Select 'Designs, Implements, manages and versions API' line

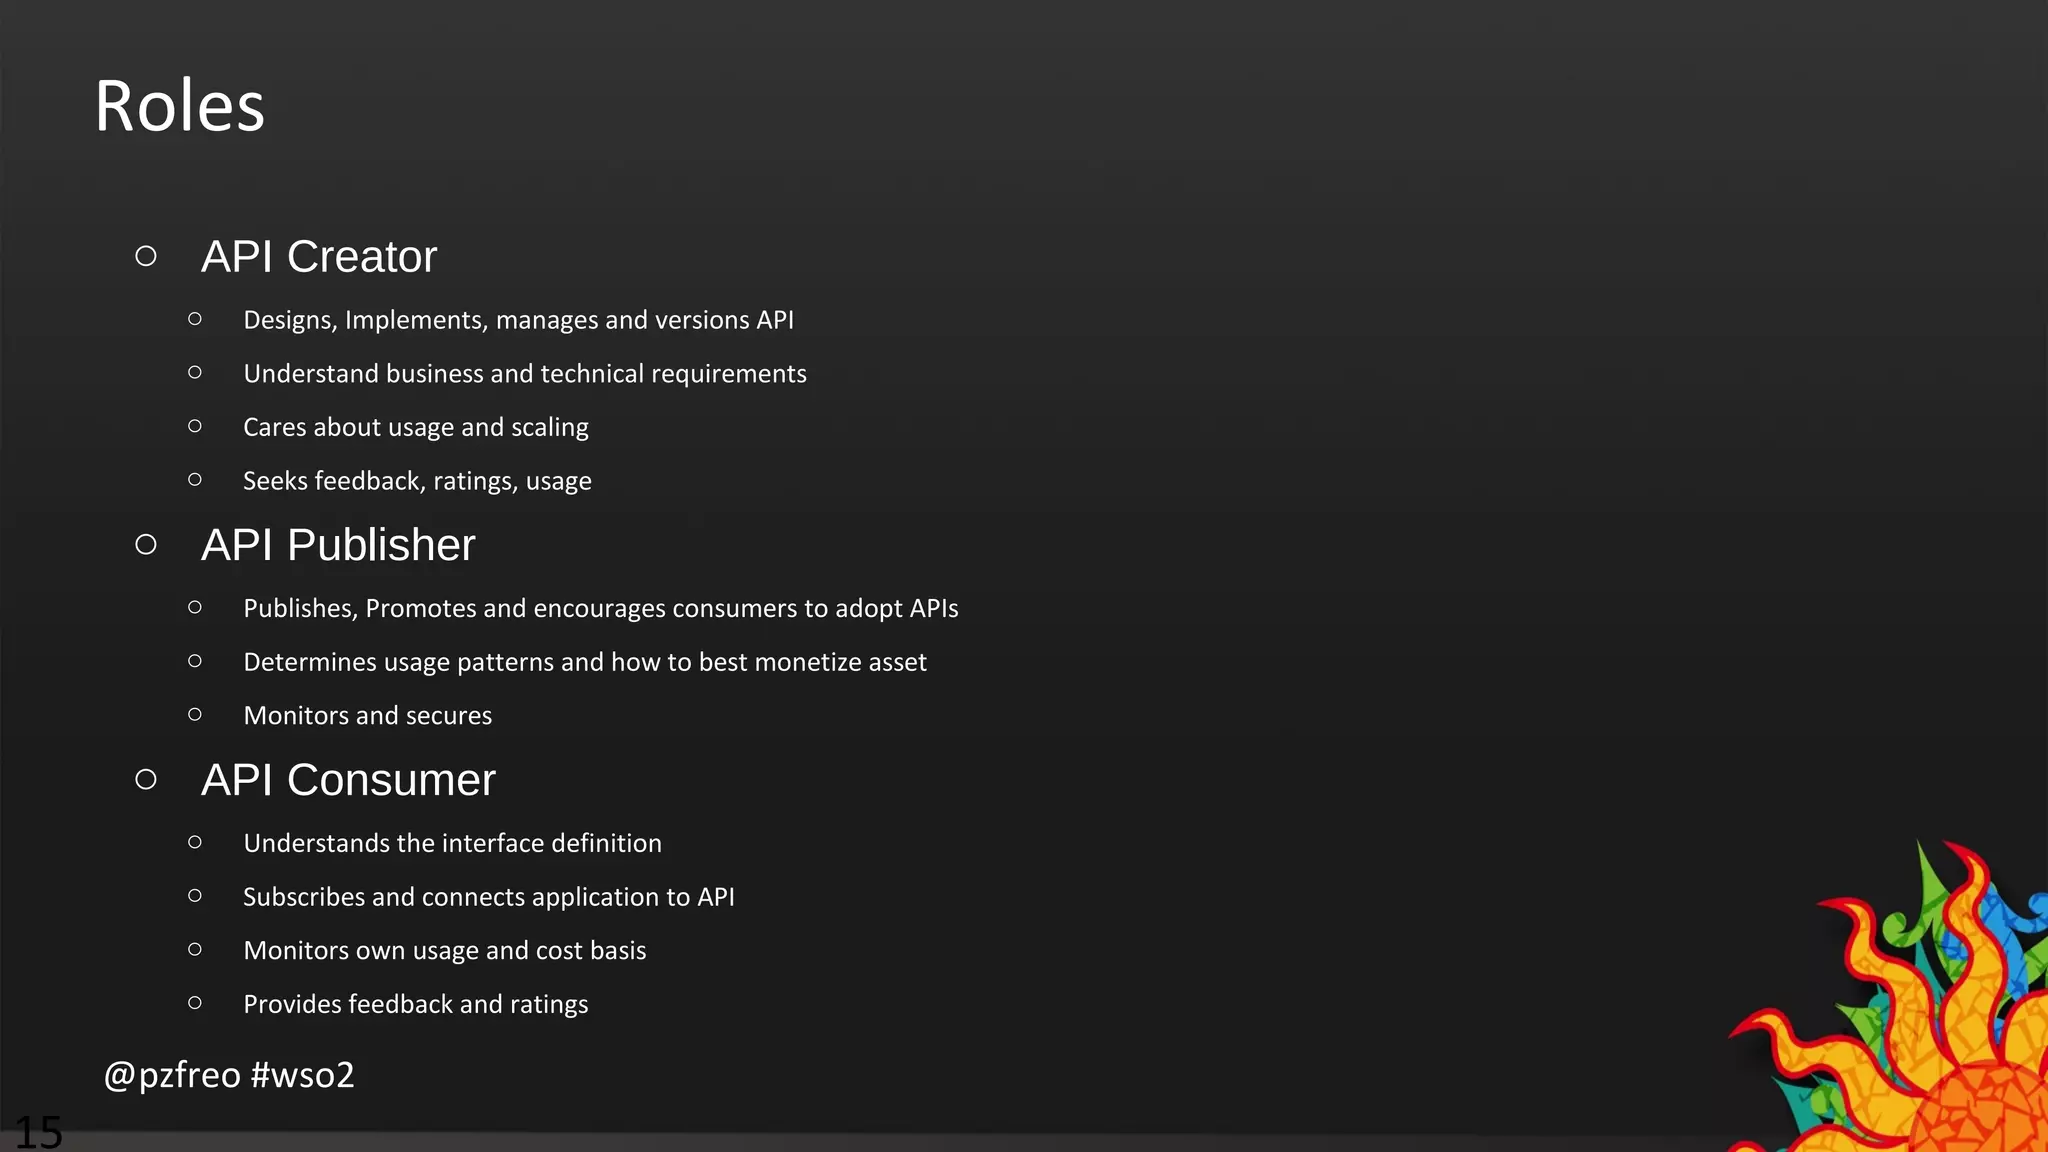point(518,320)
